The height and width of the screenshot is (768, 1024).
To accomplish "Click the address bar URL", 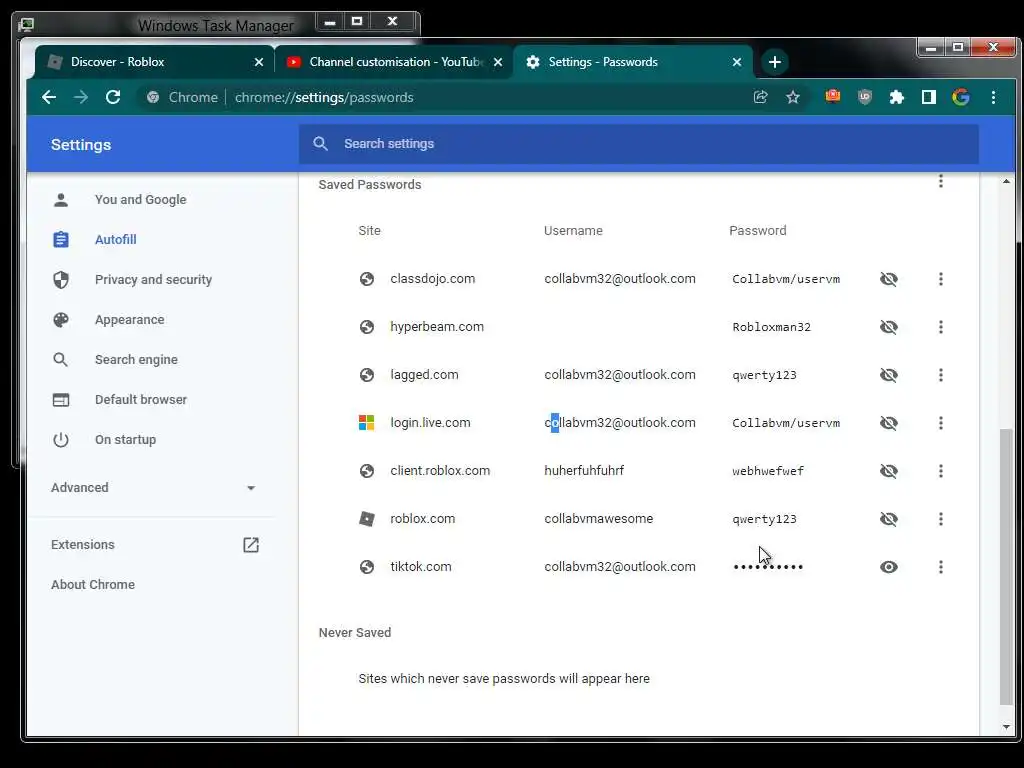I will click(x=324, y=97).
